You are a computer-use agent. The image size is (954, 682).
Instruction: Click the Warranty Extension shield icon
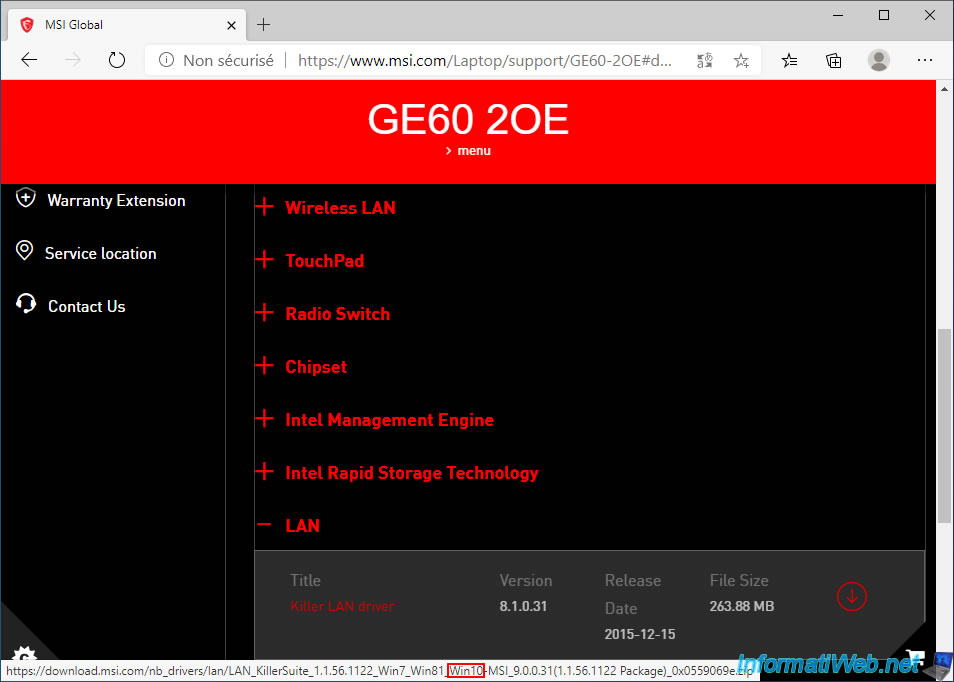tap(26, 198)
